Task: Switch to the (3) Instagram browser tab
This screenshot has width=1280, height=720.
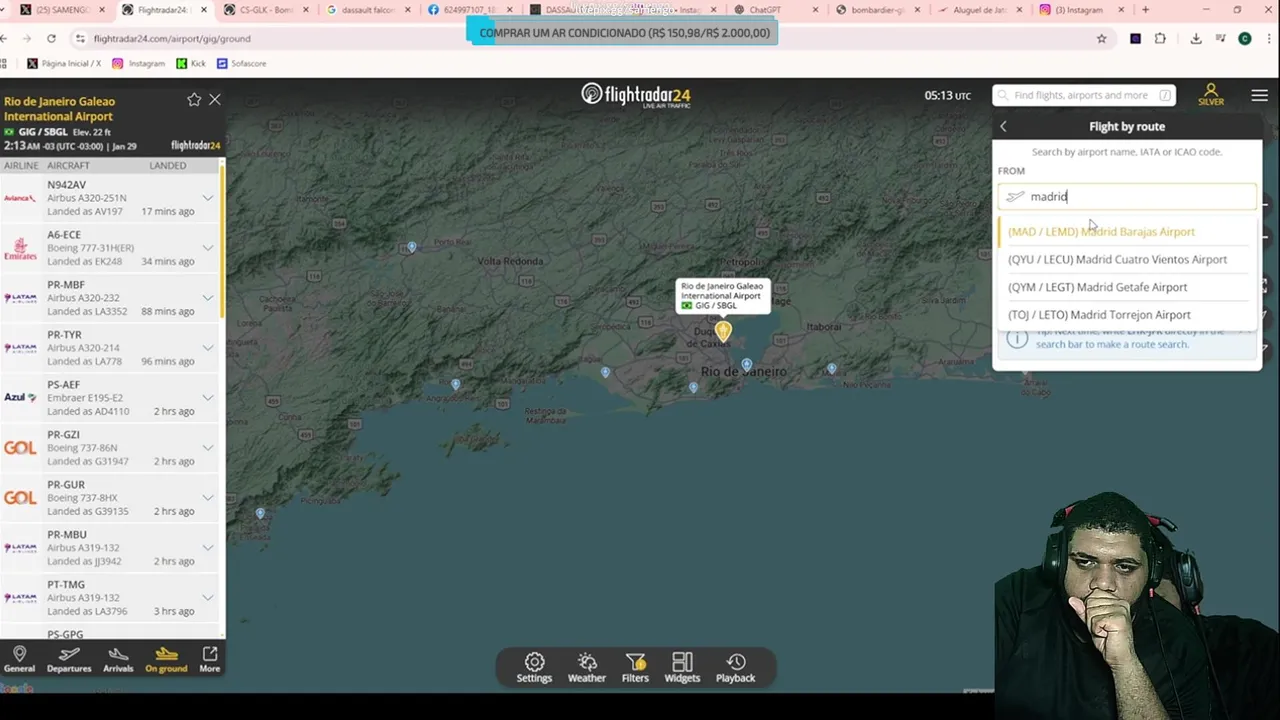Action: [x=1080, y=10]
